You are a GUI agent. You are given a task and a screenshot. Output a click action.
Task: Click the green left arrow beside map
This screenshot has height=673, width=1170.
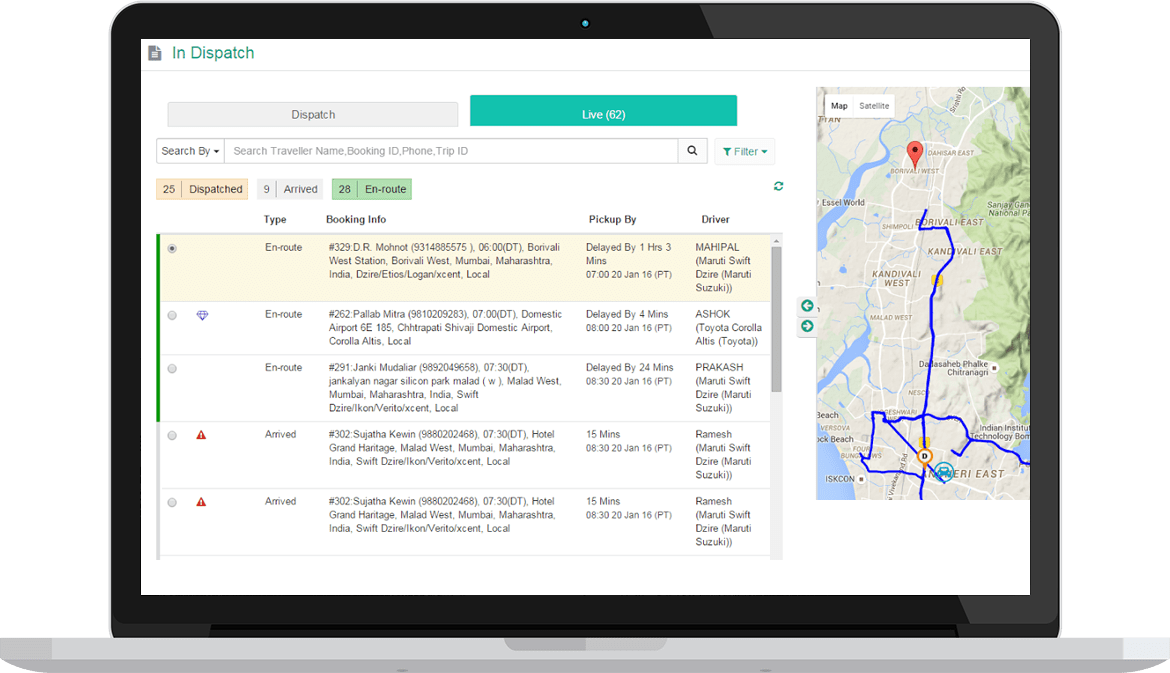point(807,306)
